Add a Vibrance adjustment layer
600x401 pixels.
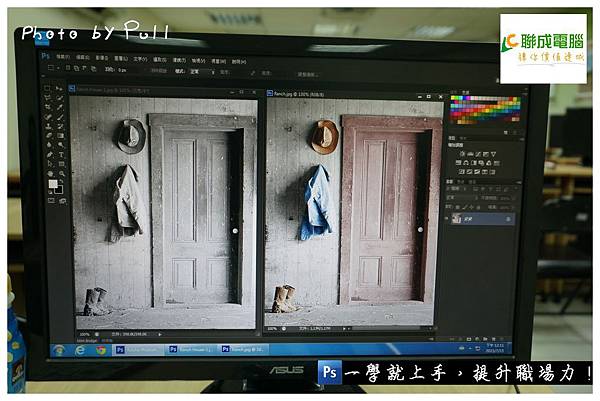(494, 154)
